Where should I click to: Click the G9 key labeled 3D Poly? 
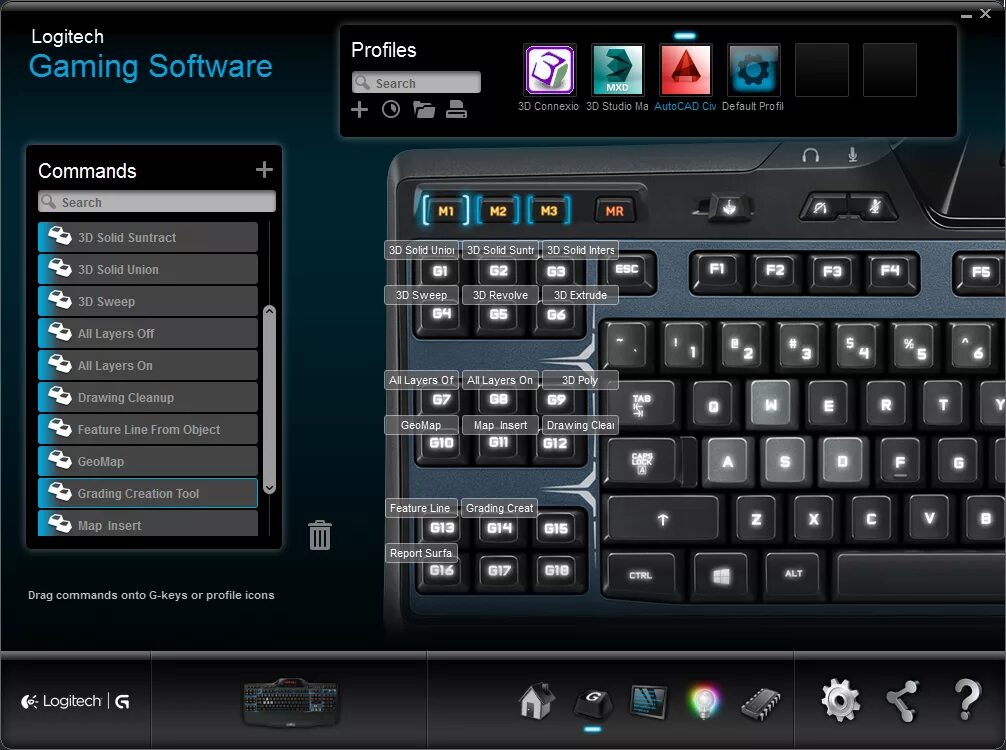pyautogui.click(x=556, y=399)
